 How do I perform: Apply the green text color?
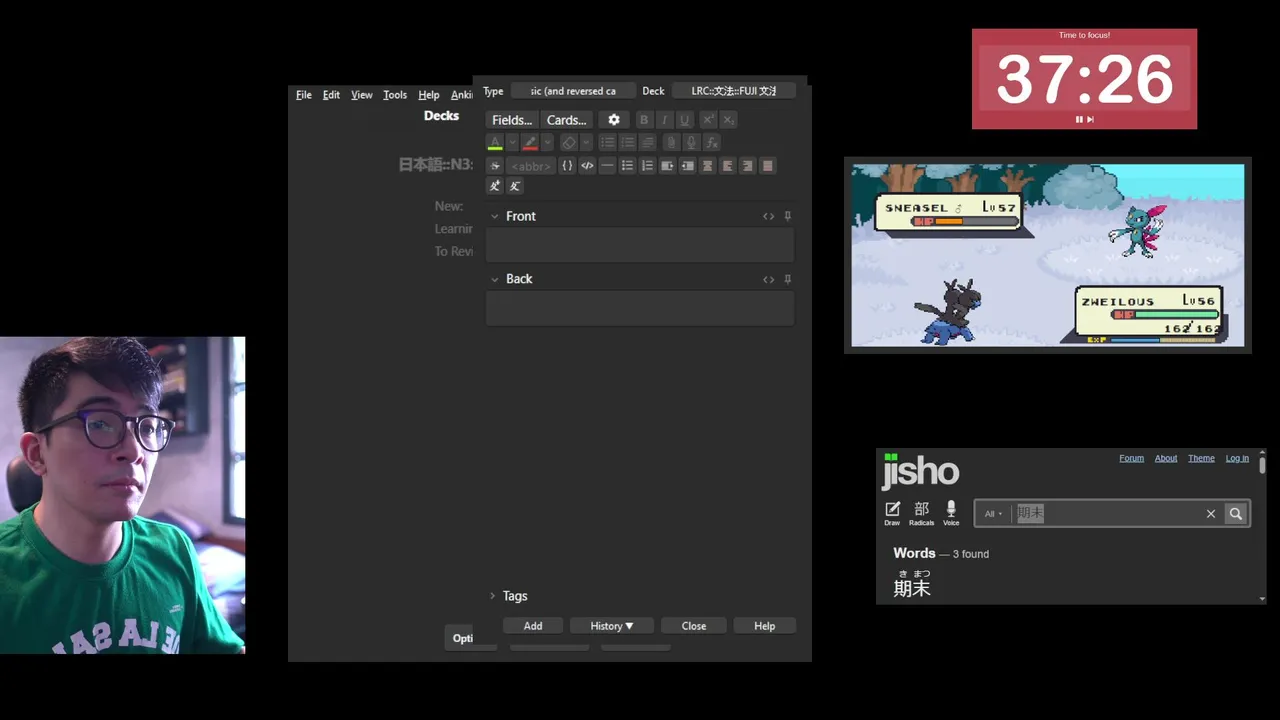point(495,143)
